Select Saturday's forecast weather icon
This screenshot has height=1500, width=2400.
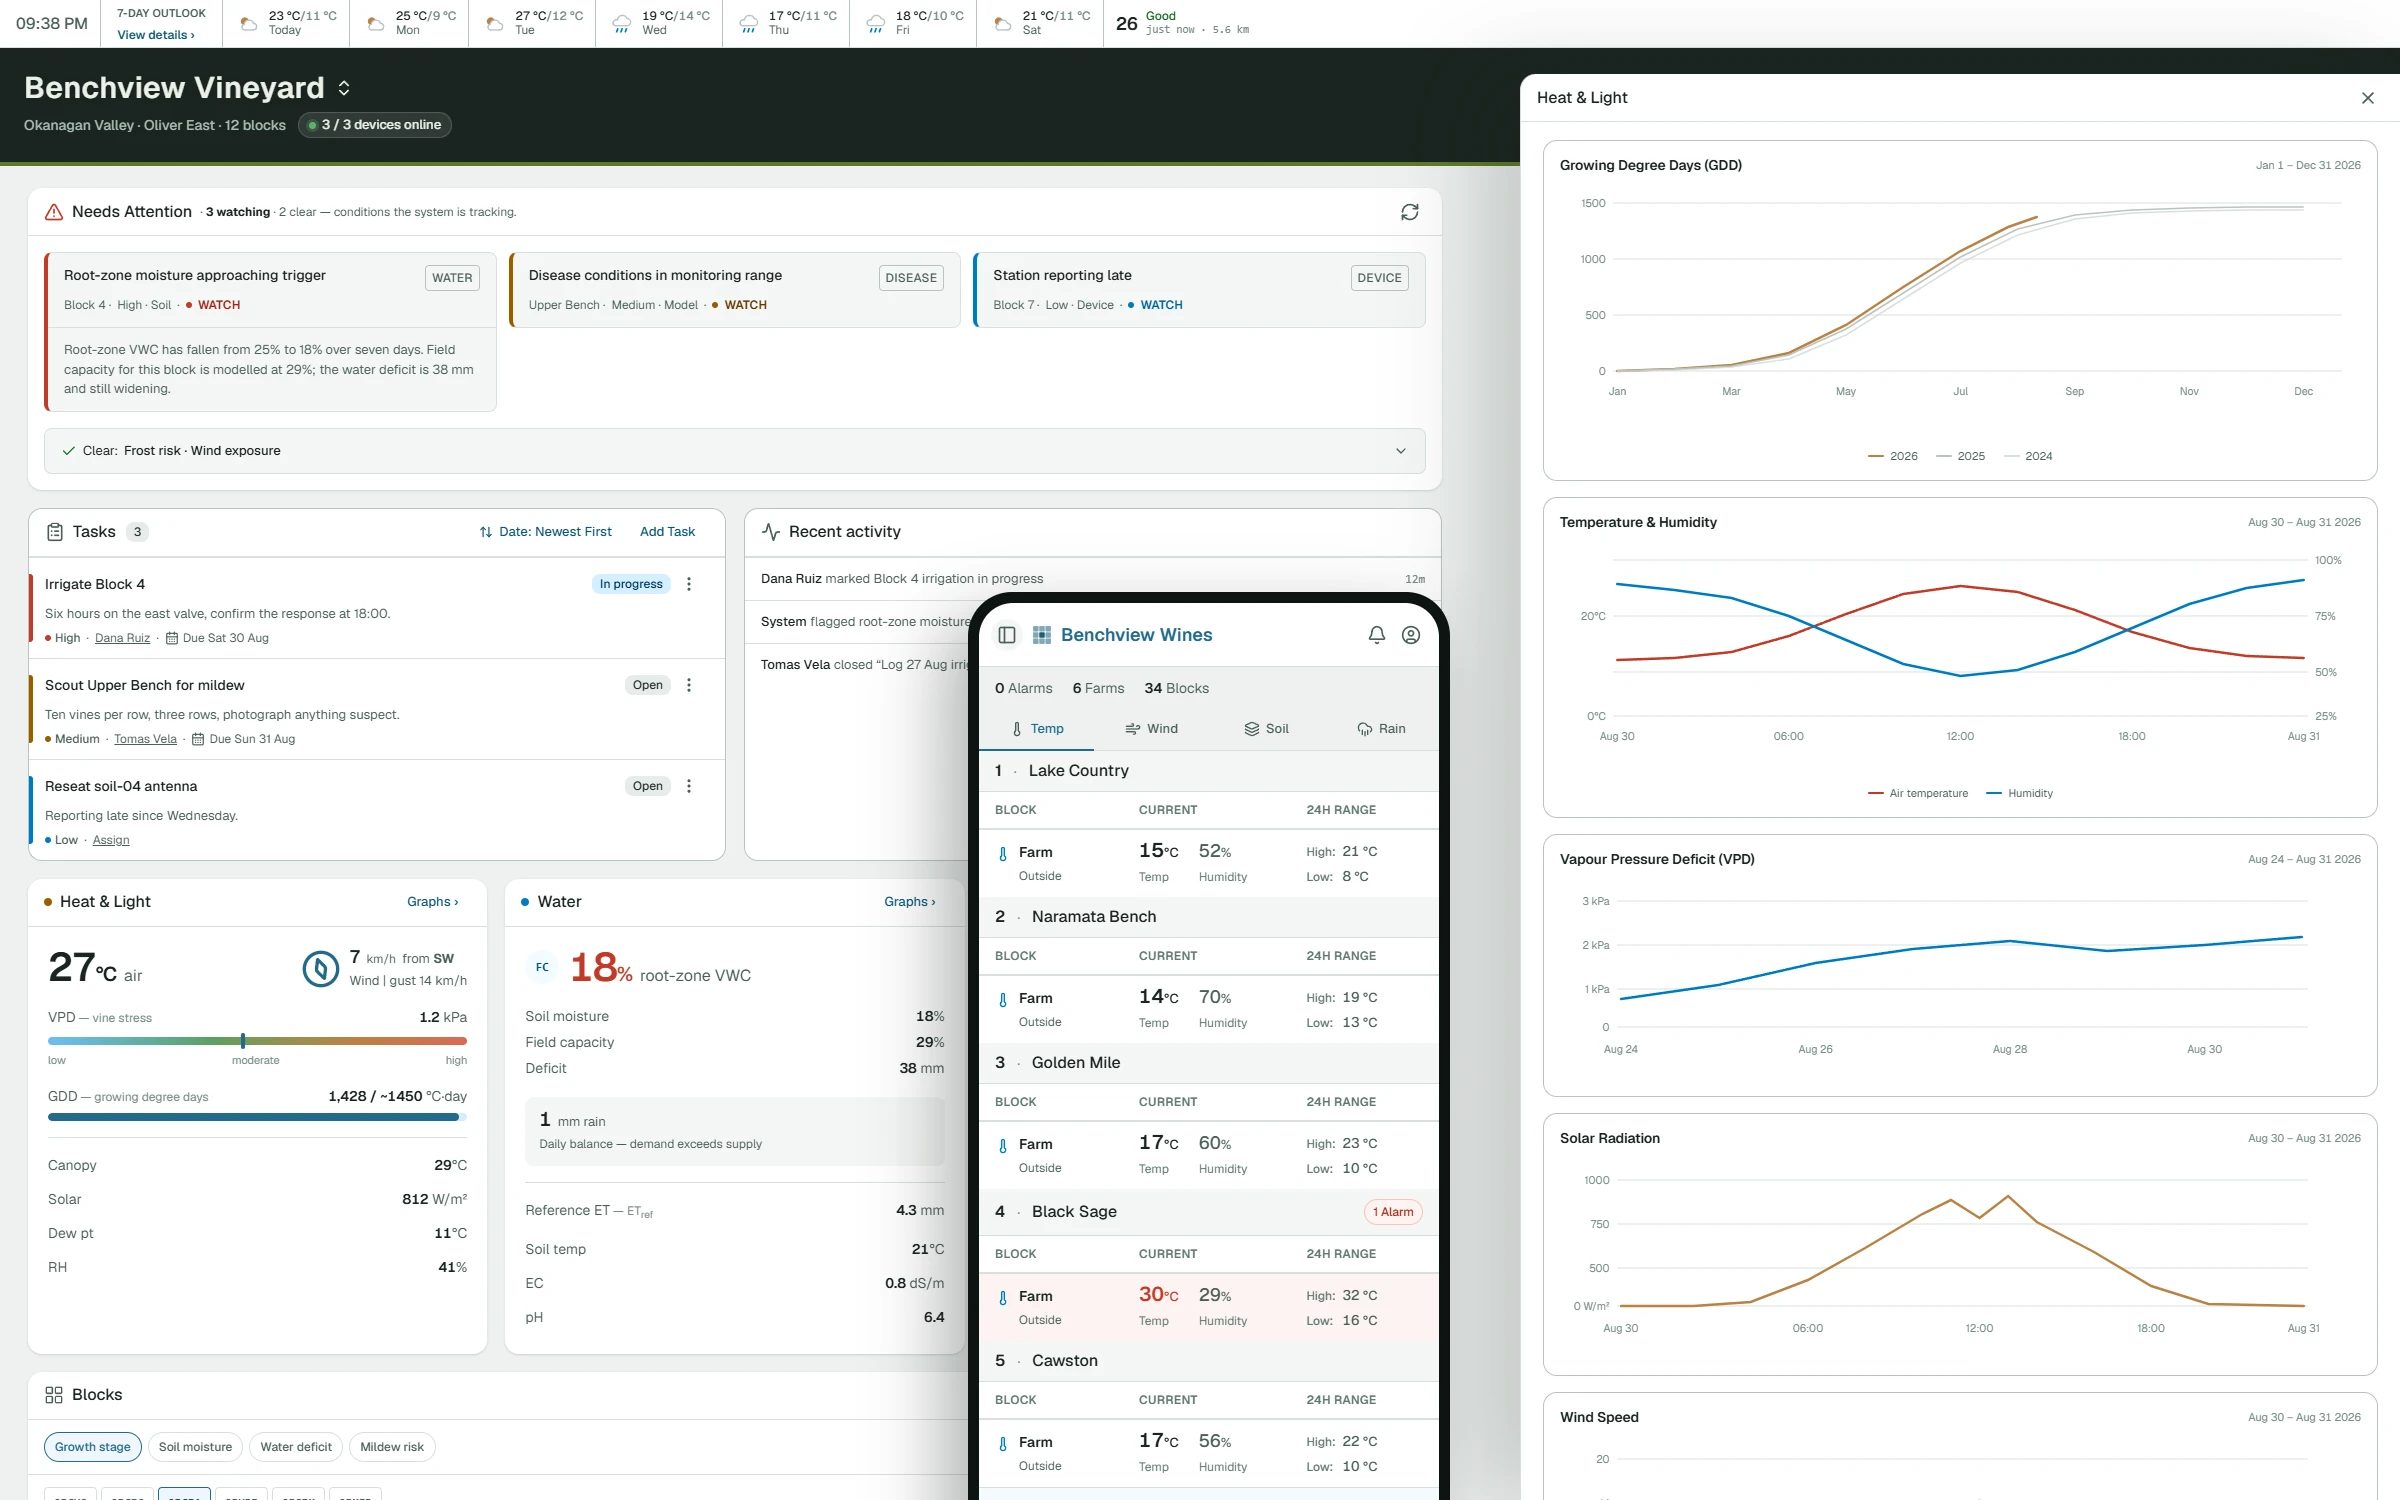1003,23
